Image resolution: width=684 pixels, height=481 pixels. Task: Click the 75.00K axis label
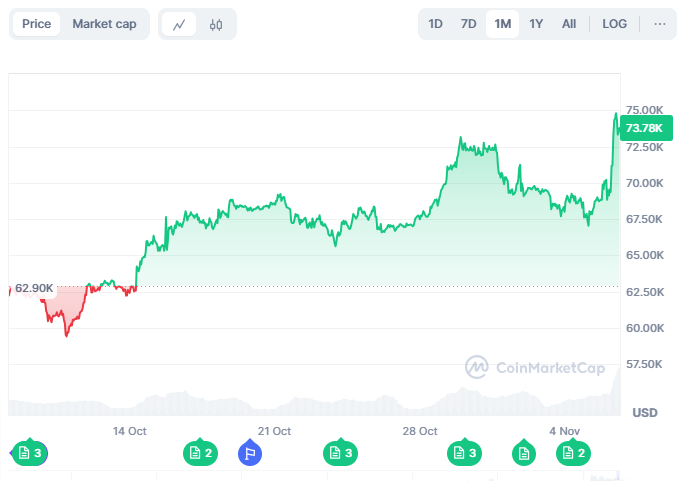[x=644, y=110]
